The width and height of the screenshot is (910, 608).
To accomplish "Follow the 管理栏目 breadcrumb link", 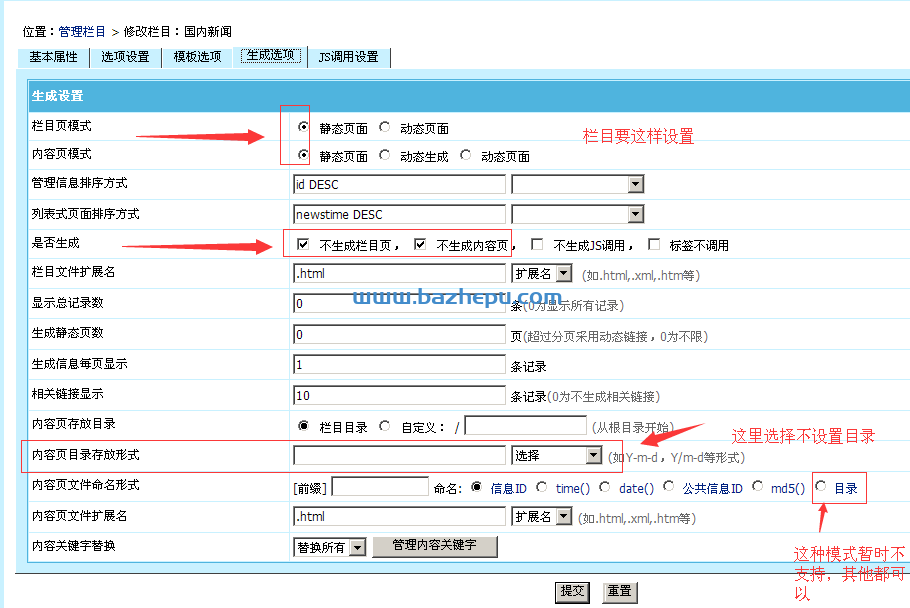I will (82, 31).
